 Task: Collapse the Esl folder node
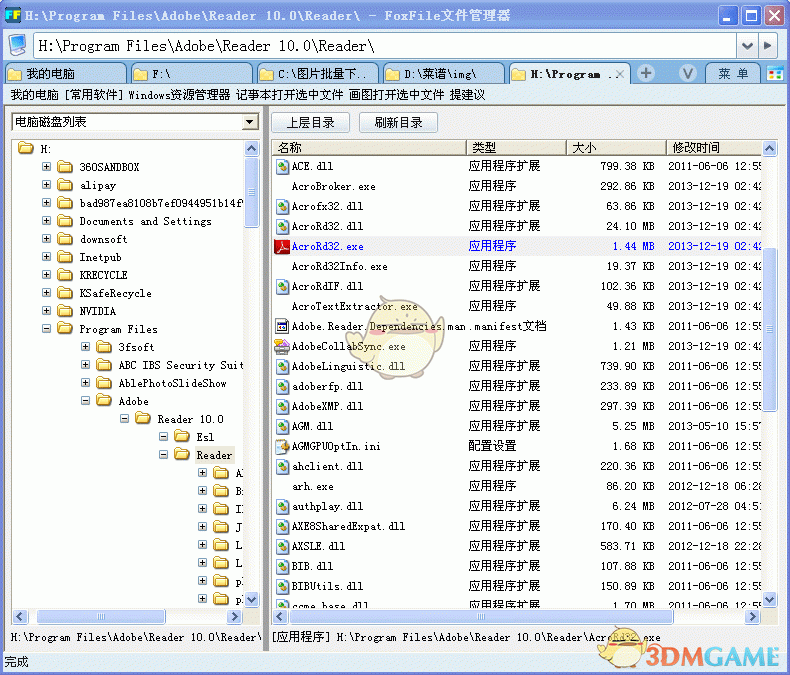point(163,436)
